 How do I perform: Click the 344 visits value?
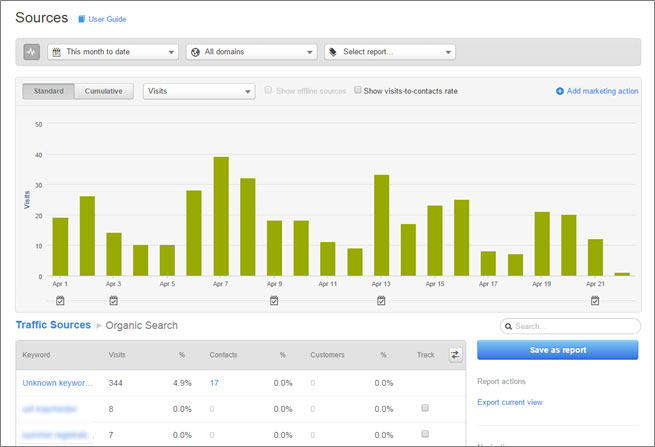click(116, 383)
